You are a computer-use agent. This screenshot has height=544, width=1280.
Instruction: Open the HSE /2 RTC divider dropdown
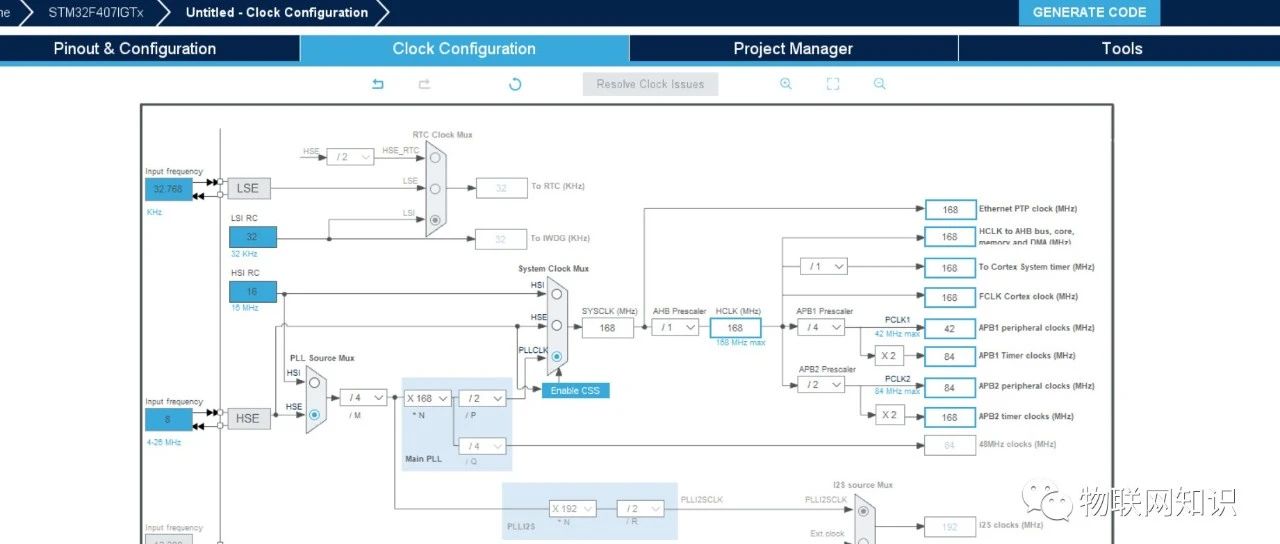coord(350,157)
